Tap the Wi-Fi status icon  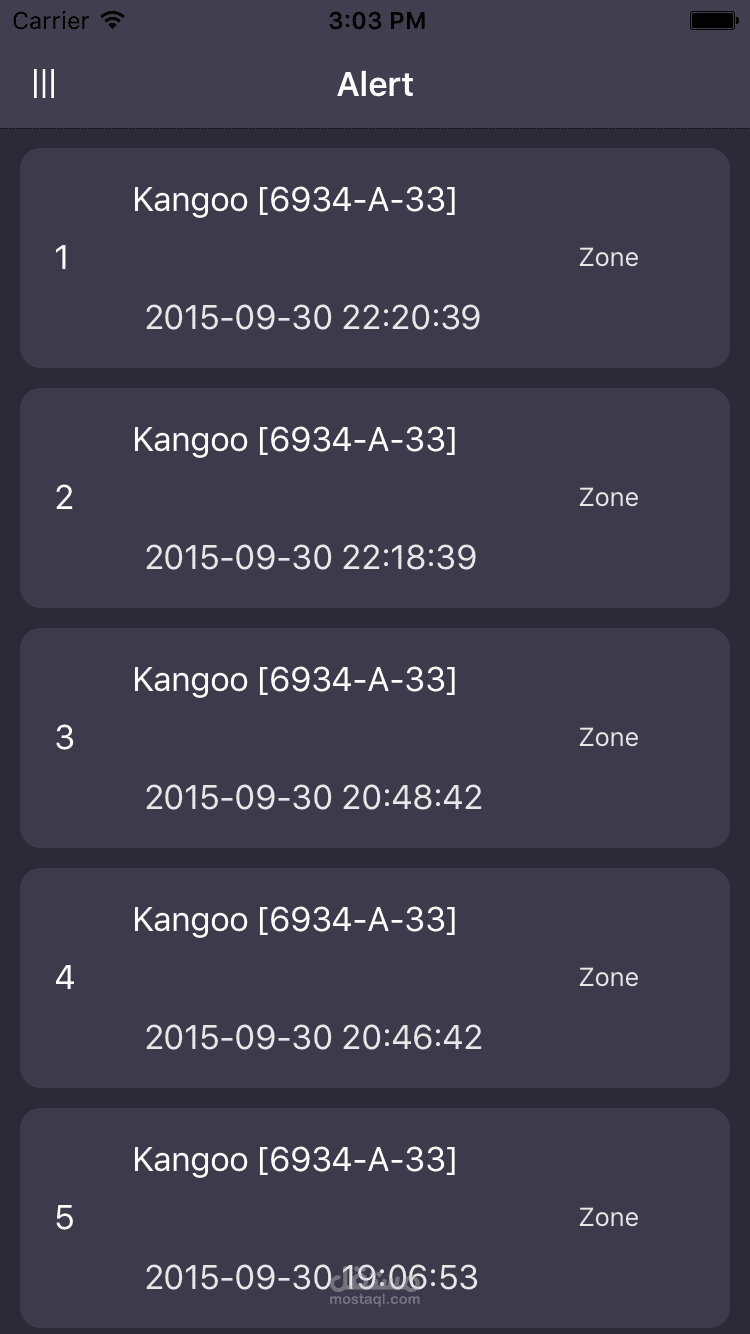(113, 20)
